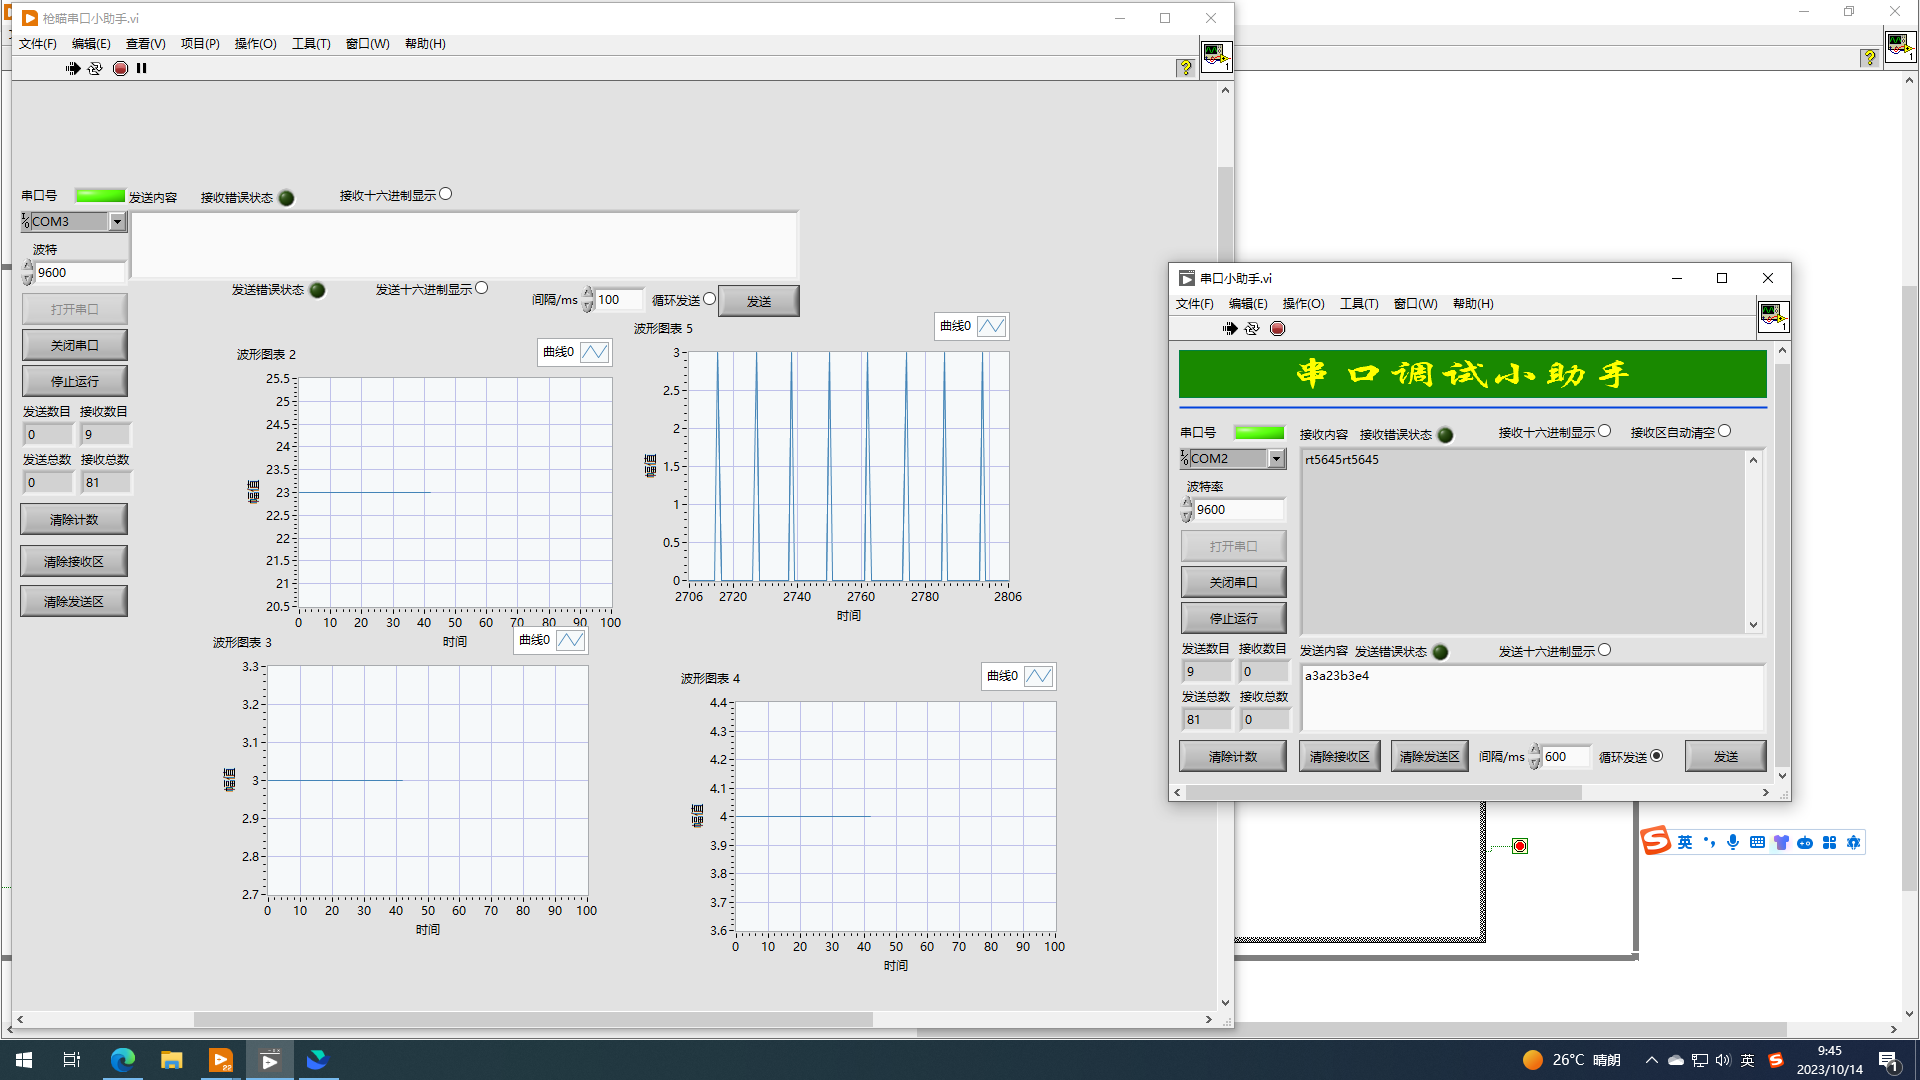Image resolution: width=1920 pixels, height=1080 pixels.
Task: Pause execution in left window toolbar
Action: [142, 68]
